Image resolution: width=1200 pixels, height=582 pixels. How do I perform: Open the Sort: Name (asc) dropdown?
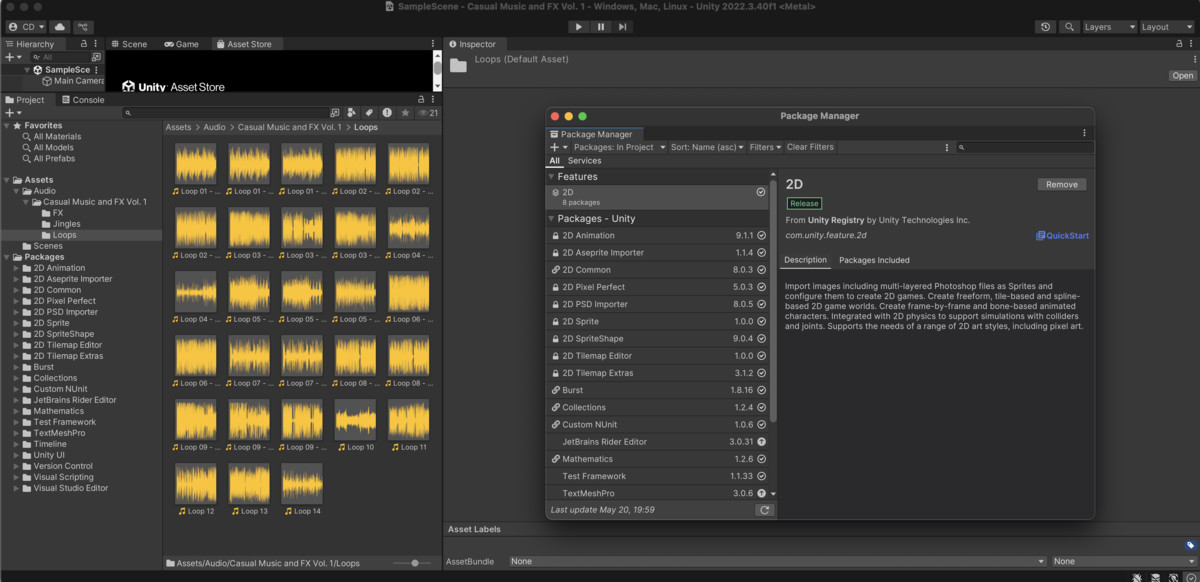coord(707,147)
